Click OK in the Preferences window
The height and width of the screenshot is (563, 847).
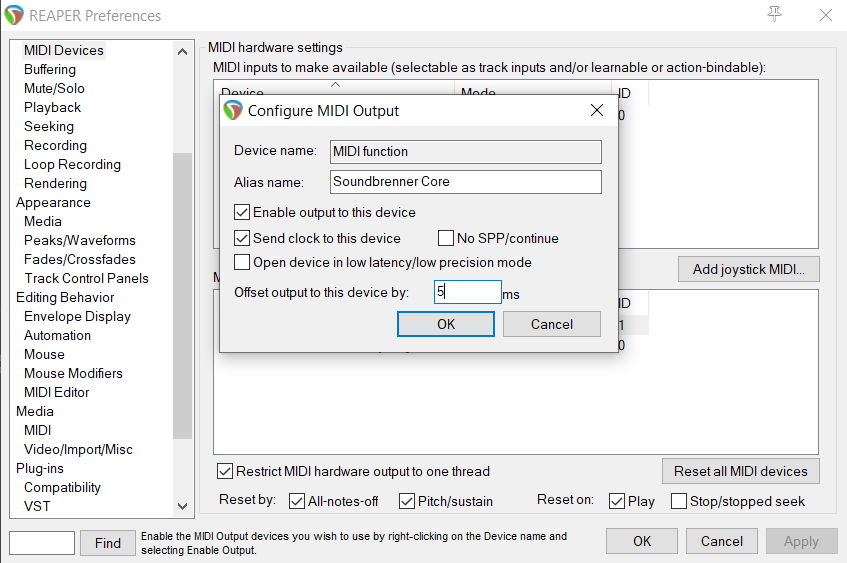pyautogui.click(x=642, y=541)
